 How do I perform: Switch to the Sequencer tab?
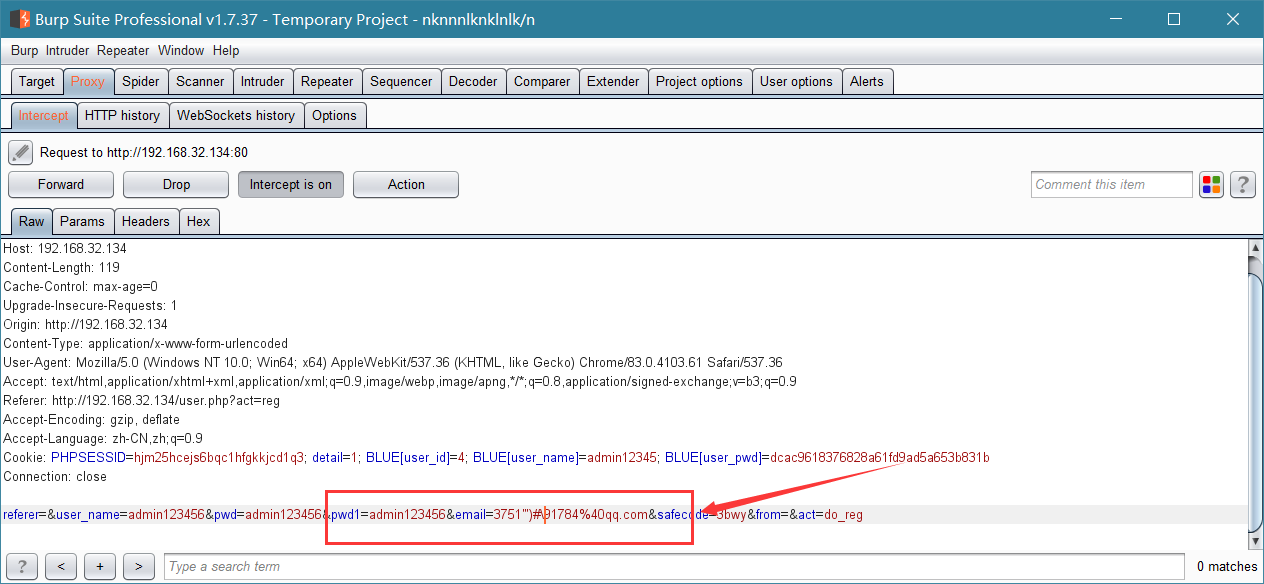click(x=401, y=82)
